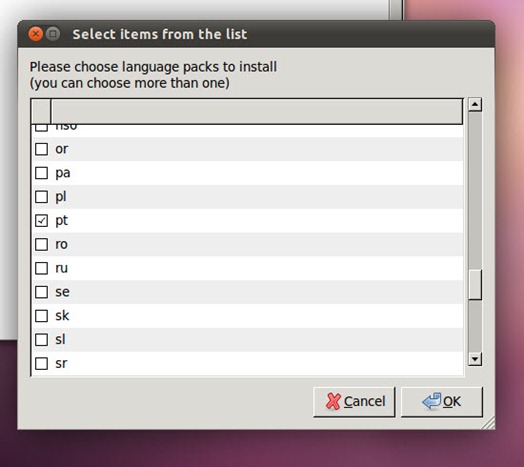Image resolution: width=524 pixels, height=467 pixels.
Task: Click the vertical scrollbar thumb
Action: click(475, 284)
